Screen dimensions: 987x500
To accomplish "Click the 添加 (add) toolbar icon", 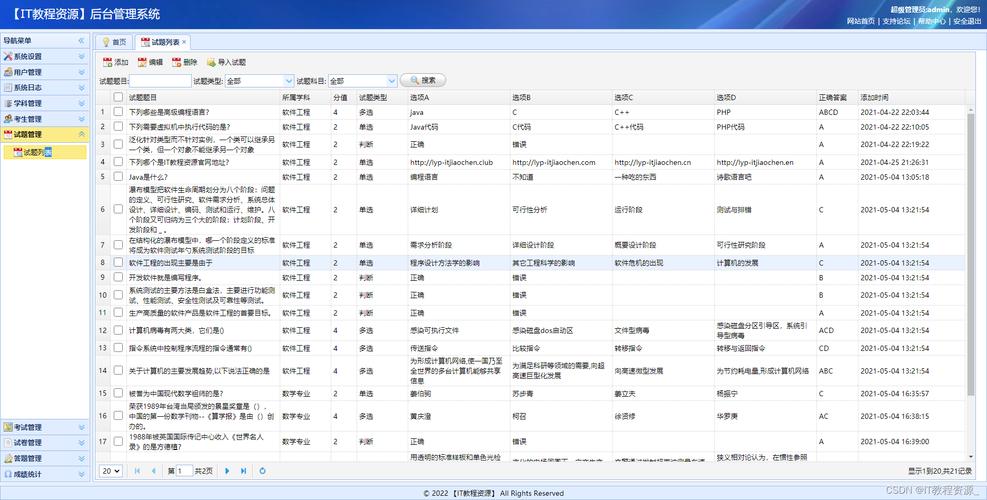I will (107, 62).
